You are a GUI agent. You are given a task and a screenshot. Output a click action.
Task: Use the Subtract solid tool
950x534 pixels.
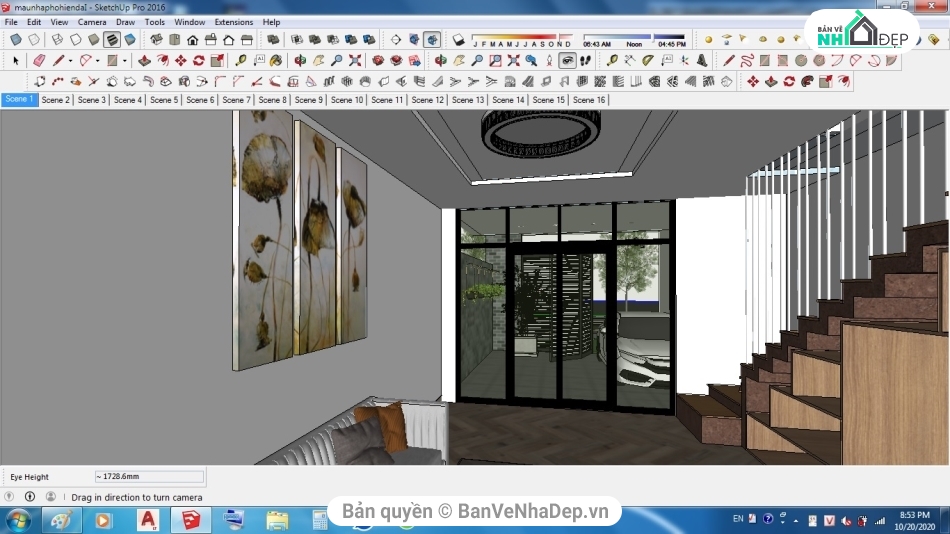coord(333,40)
